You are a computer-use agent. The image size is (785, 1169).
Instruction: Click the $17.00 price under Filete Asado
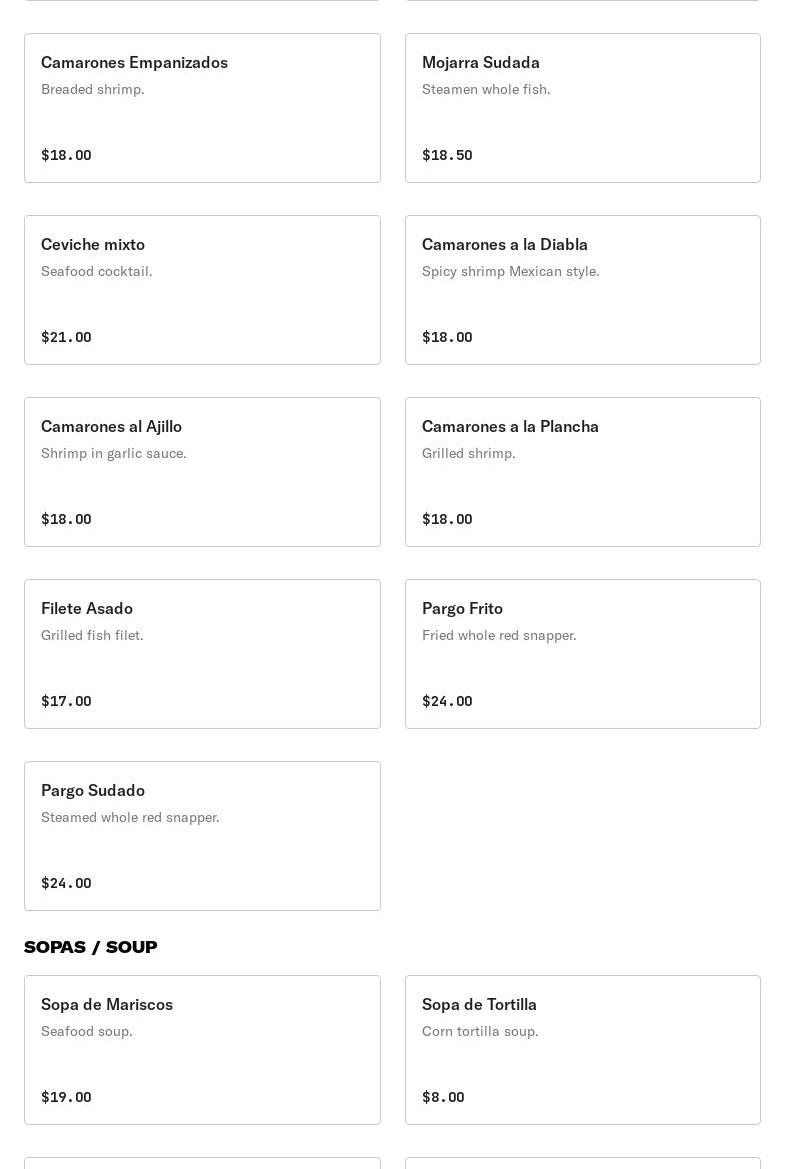[x=66, y=701]
